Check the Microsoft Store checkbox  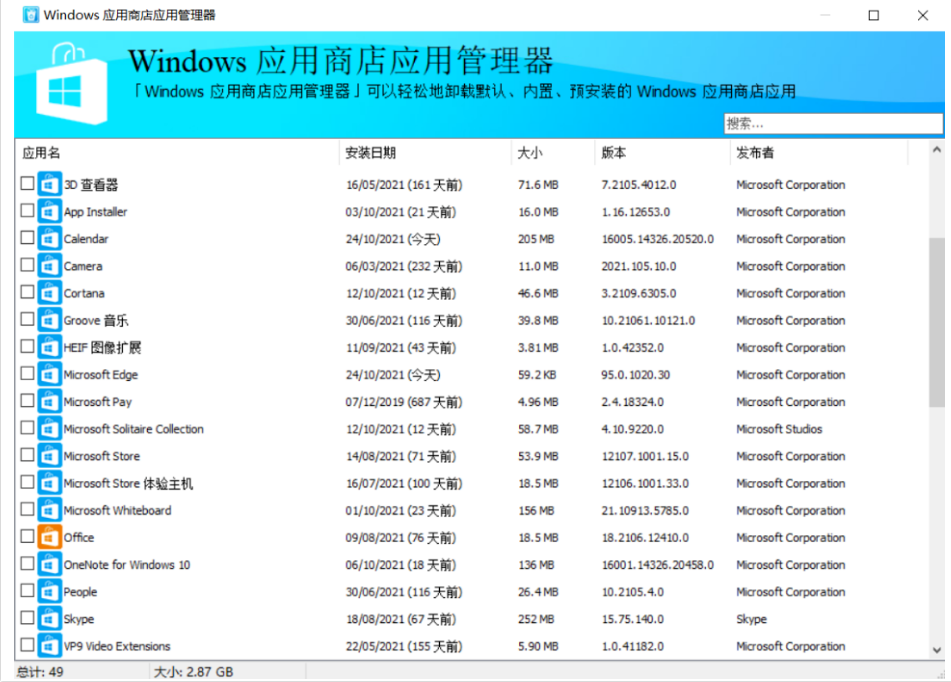point(27,455)
